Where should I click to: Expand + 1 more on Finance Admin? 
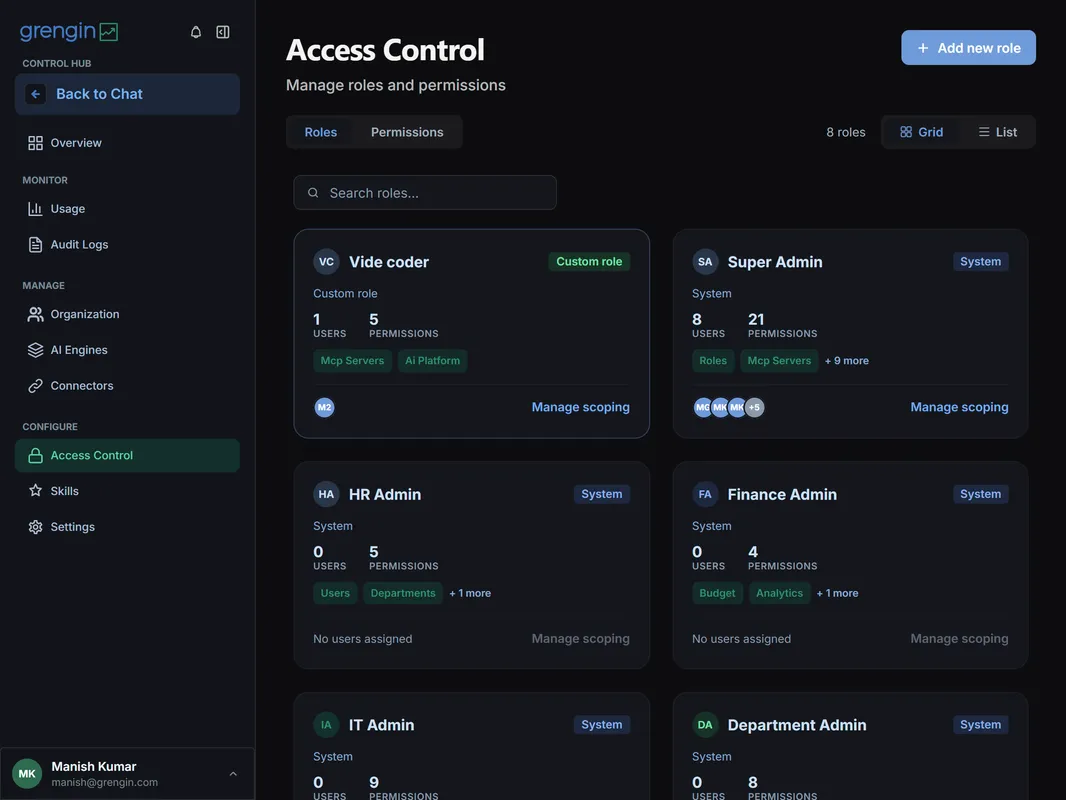[x=838, y=593]
